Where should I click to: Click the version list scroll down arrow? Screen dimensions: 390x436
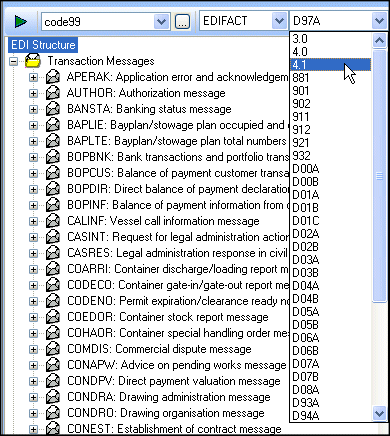coord(379,413)
